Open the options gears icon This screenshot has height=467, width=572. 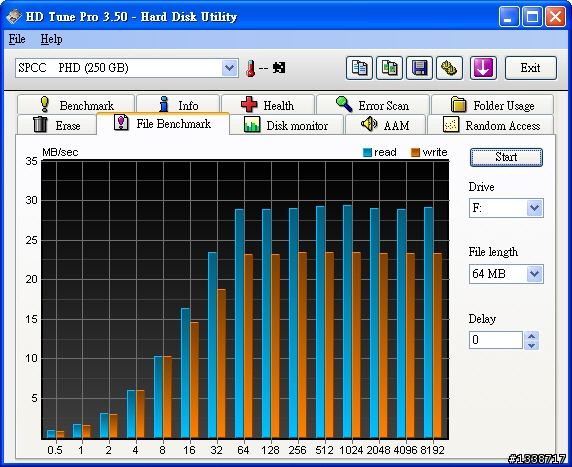(449, 68)
